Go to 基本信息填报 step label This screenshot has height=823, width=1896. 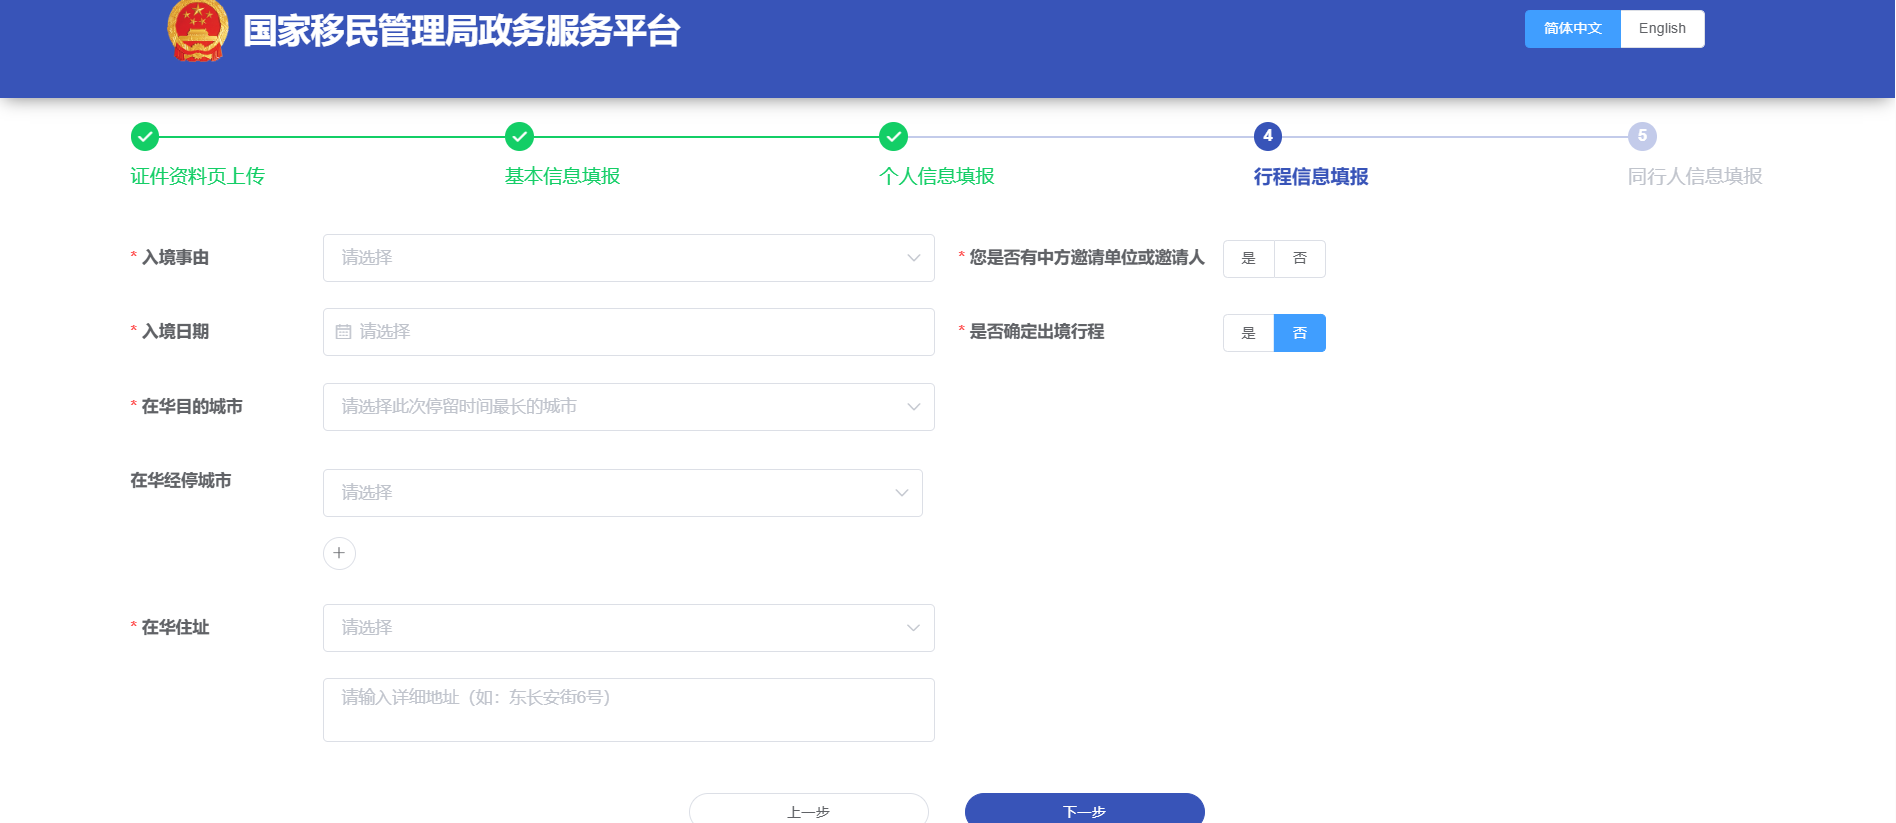point(562,177)
